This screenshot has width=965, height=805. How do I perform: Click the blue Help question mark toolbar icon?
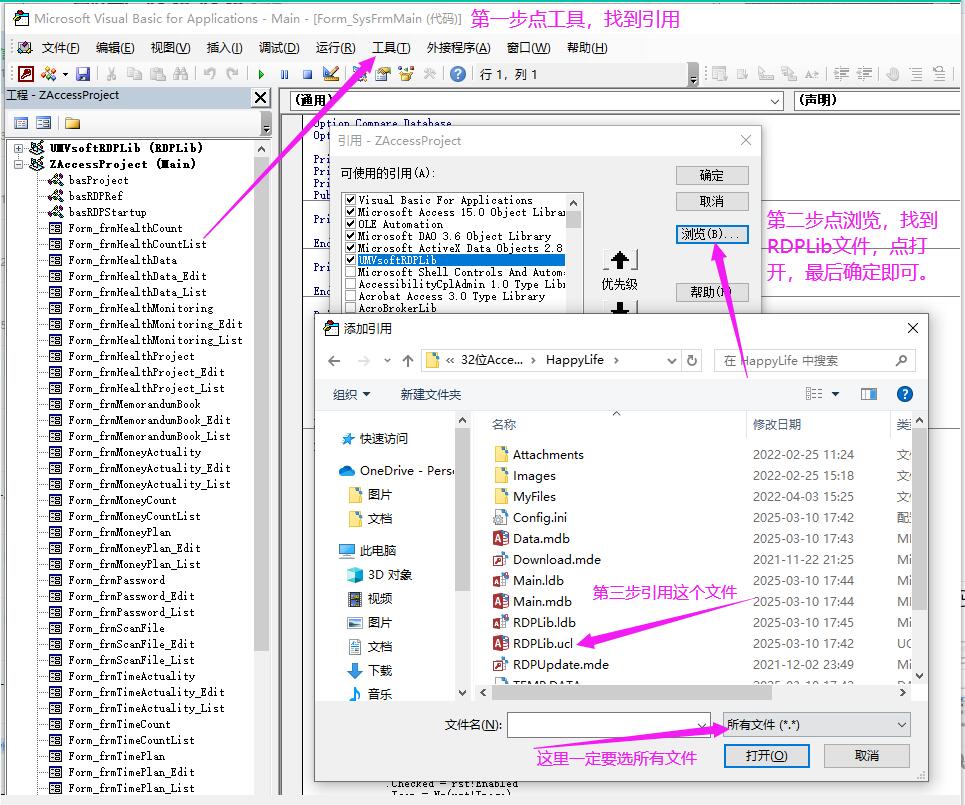click(x=458, y=74)
